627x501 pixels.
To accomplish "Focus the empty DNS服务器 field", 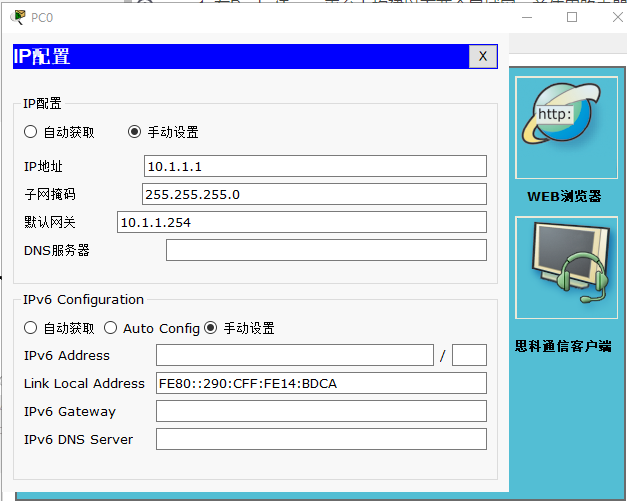I will 326,250.
